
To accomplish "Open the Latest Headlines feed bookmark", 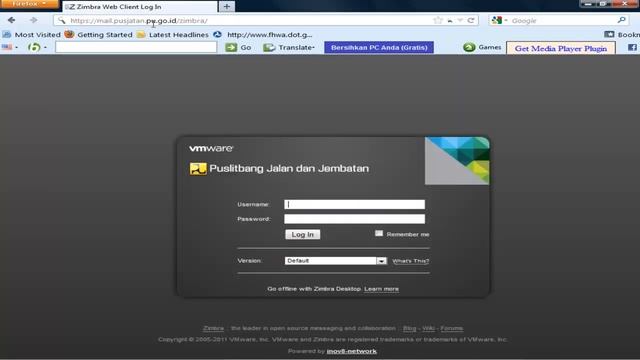I will pos(173,35).
